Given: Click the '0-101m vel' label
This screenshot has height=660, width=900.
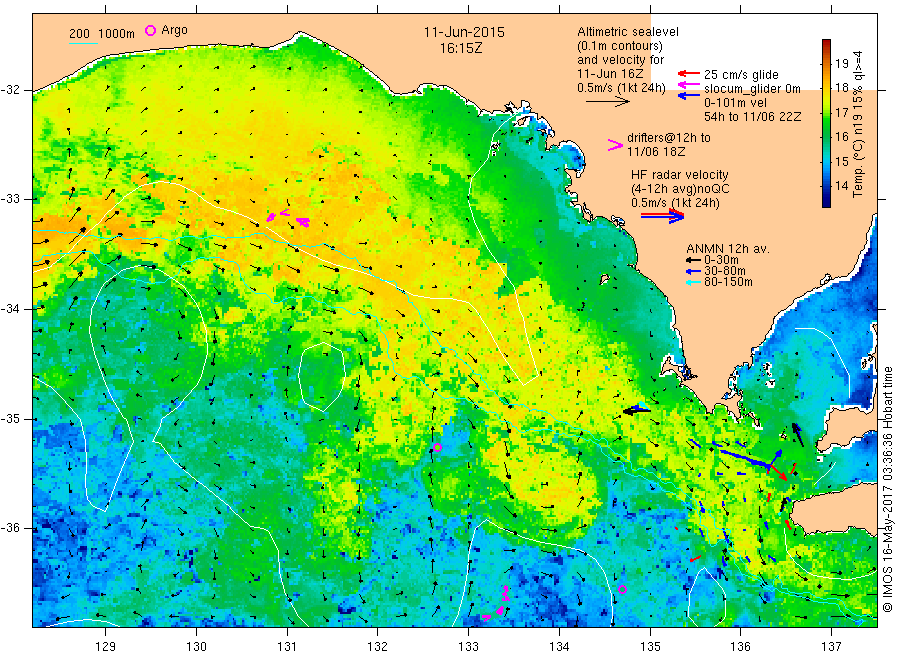Looking at the screenshot, I should click(x=735, y=102).
